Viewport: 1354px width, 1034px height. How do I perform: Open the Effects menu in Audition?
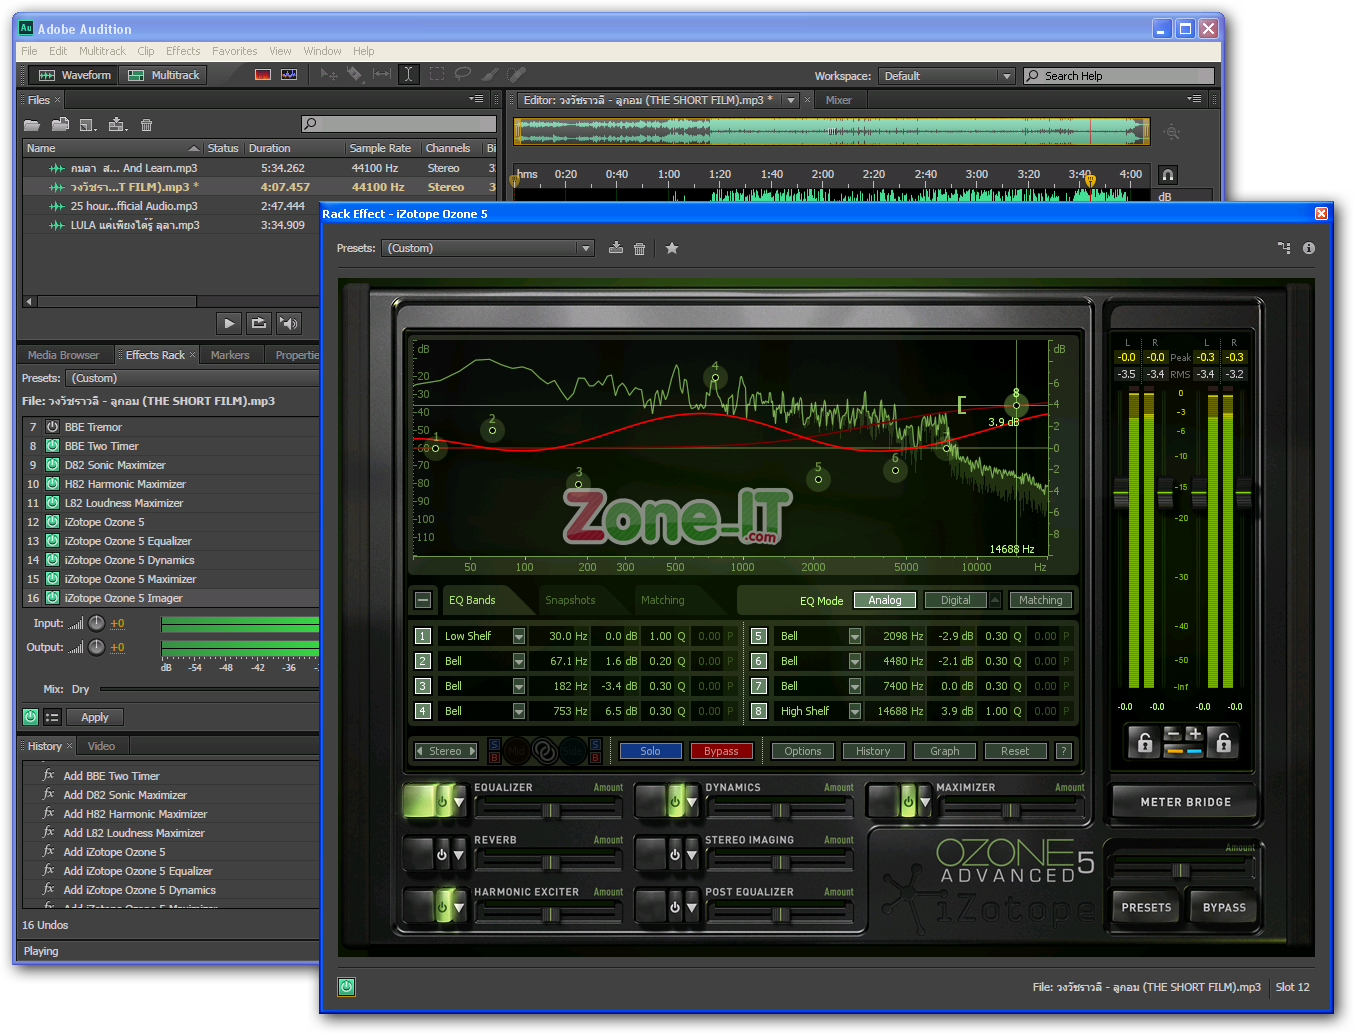(x=183, y=51)
